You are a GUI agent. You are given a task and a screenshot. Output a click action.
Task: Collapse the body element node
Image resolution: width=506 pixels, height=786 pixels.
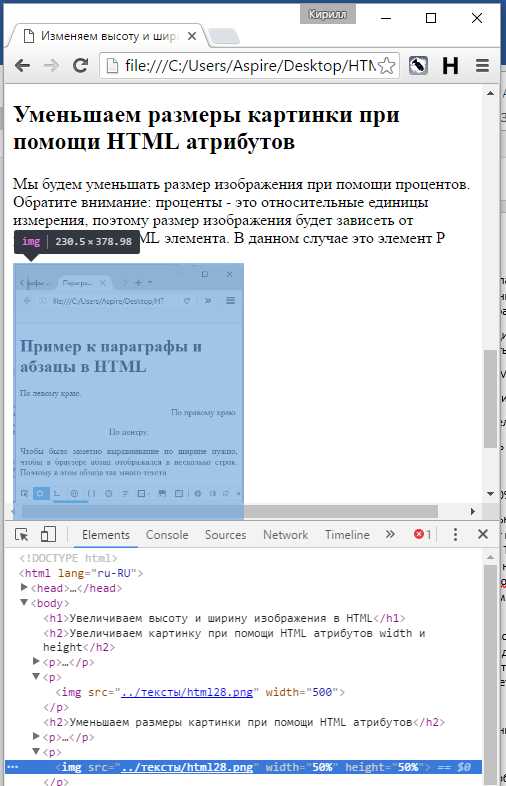tap(24, 602)
